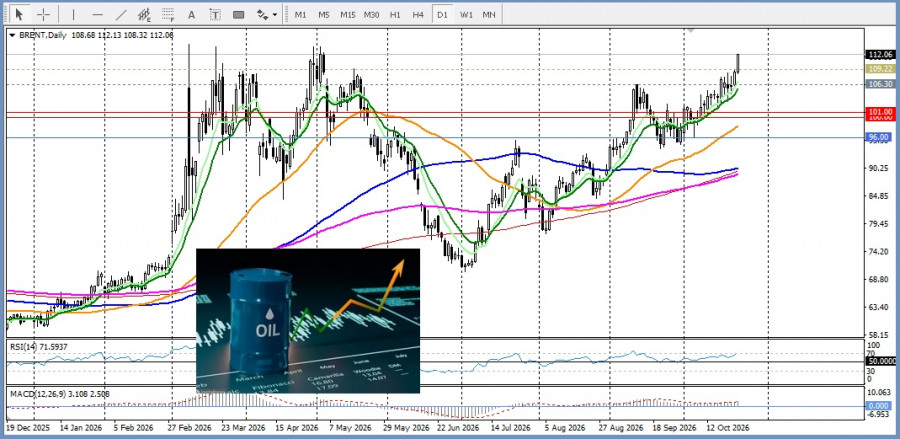Choose the trendline drawing tool
Screen dimensions: 900x439
click(121, 14)
